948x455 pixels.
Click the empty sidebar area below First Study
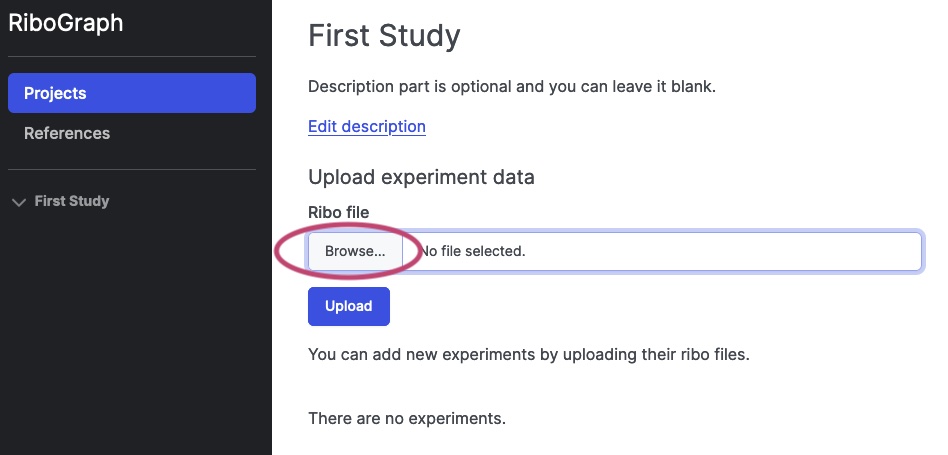coord(135,332)
